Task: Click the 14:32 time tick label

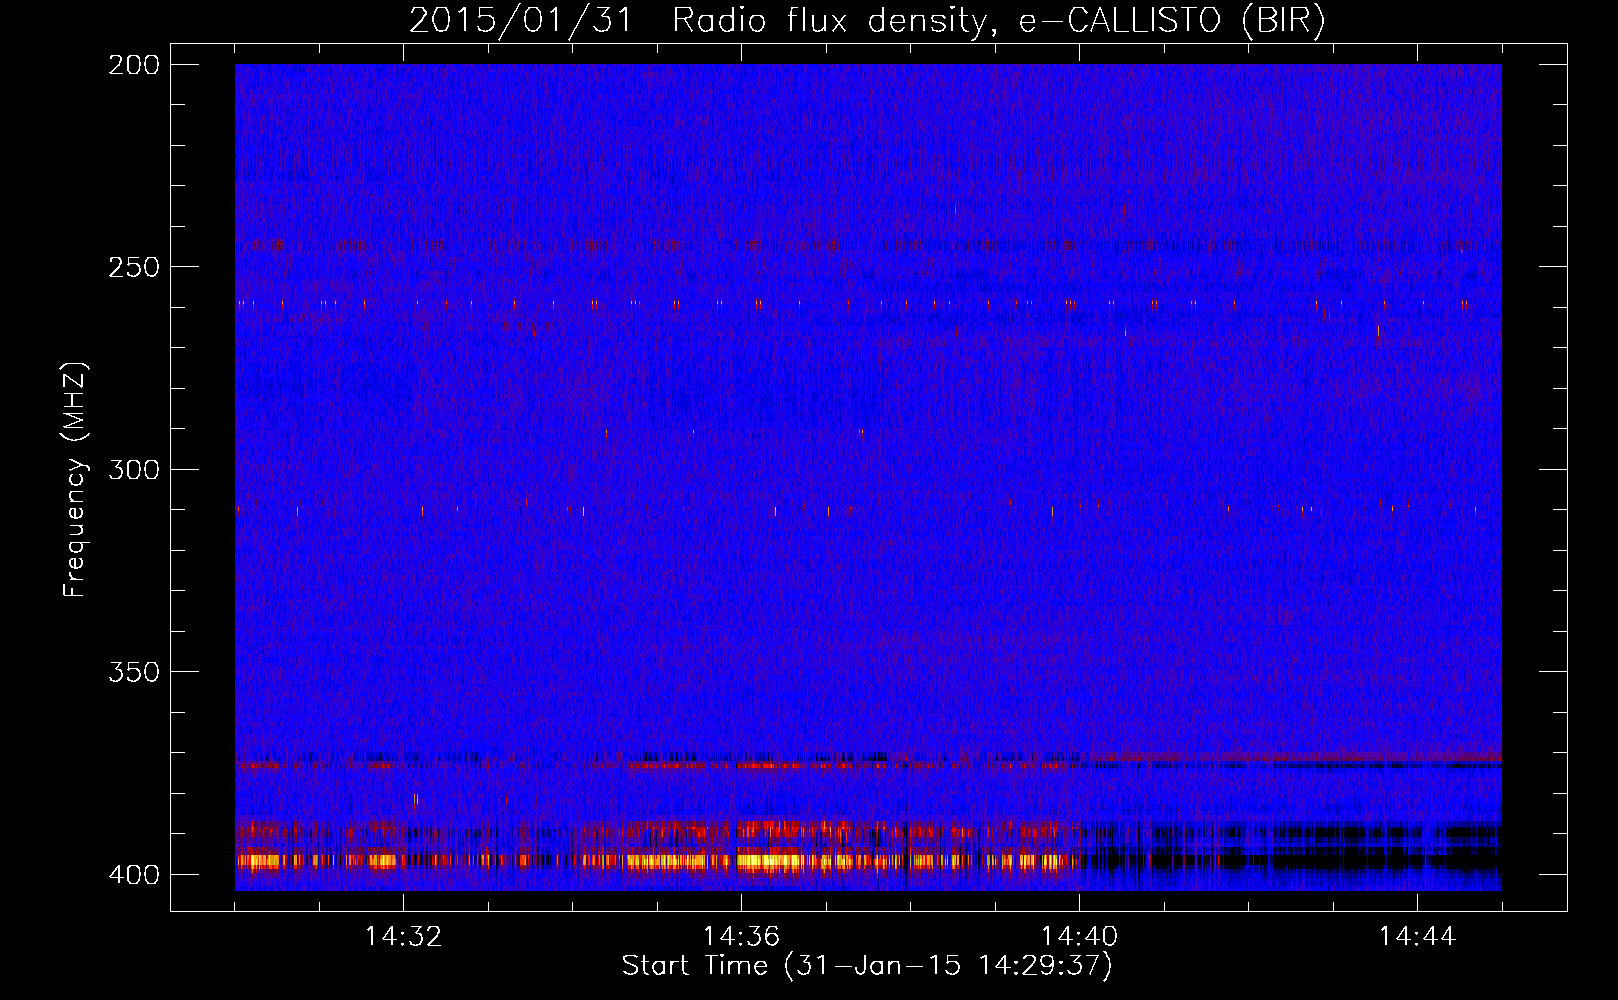Action: pyautogui.click(x=403, y=937)
